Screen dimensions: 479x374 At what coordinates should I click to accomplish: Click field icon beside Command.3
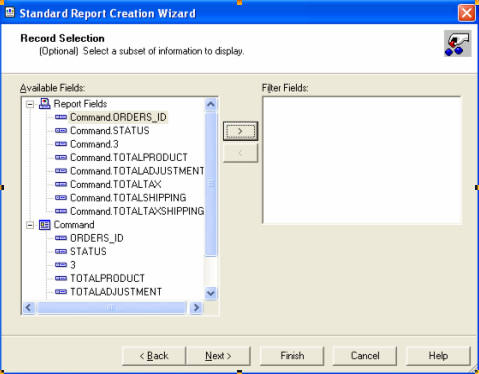coord(61,144)
